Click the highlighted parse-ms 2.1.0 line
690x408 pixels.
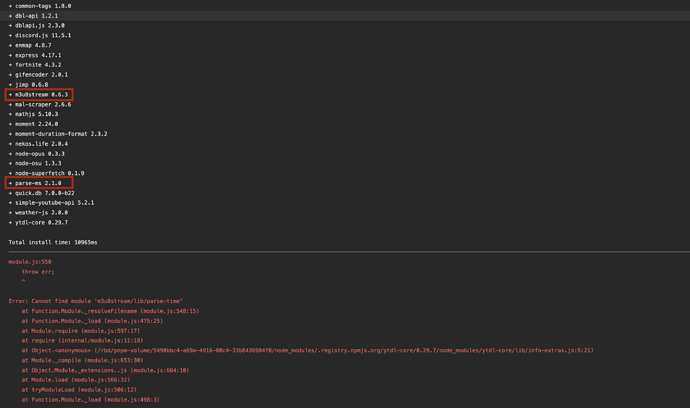[39, 183]
